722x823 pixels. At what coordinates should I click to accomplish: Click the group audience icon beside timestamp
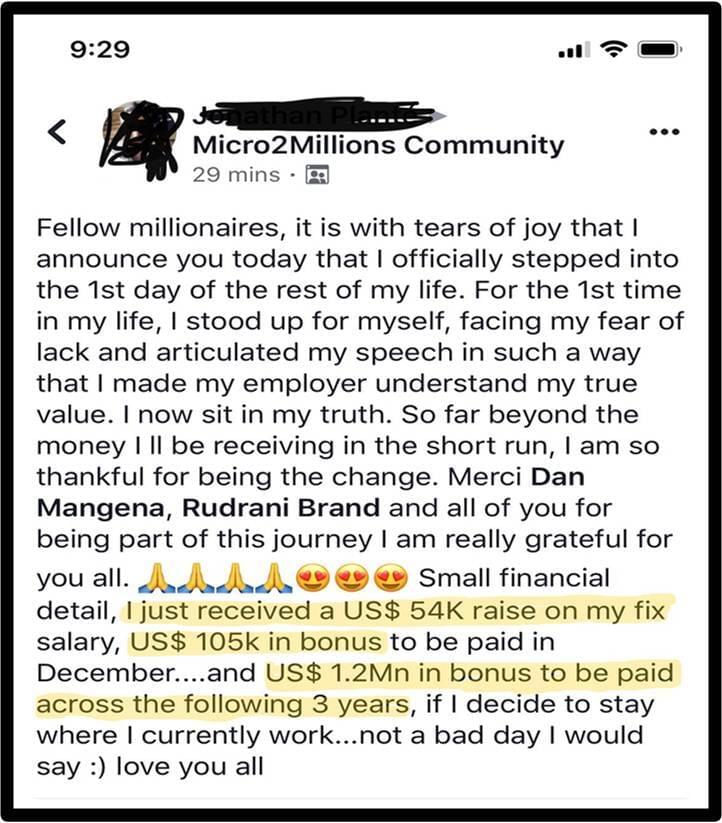(317, 175)
